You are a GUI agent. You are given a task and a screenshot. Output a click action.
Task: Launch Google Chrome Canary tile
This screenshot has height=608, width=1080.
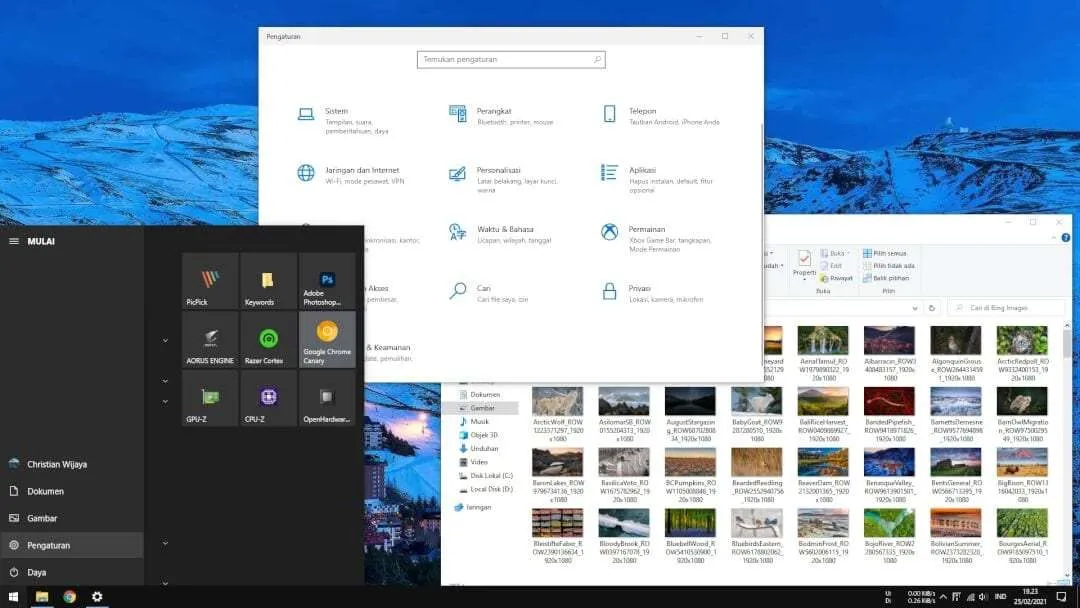[327, 339]
